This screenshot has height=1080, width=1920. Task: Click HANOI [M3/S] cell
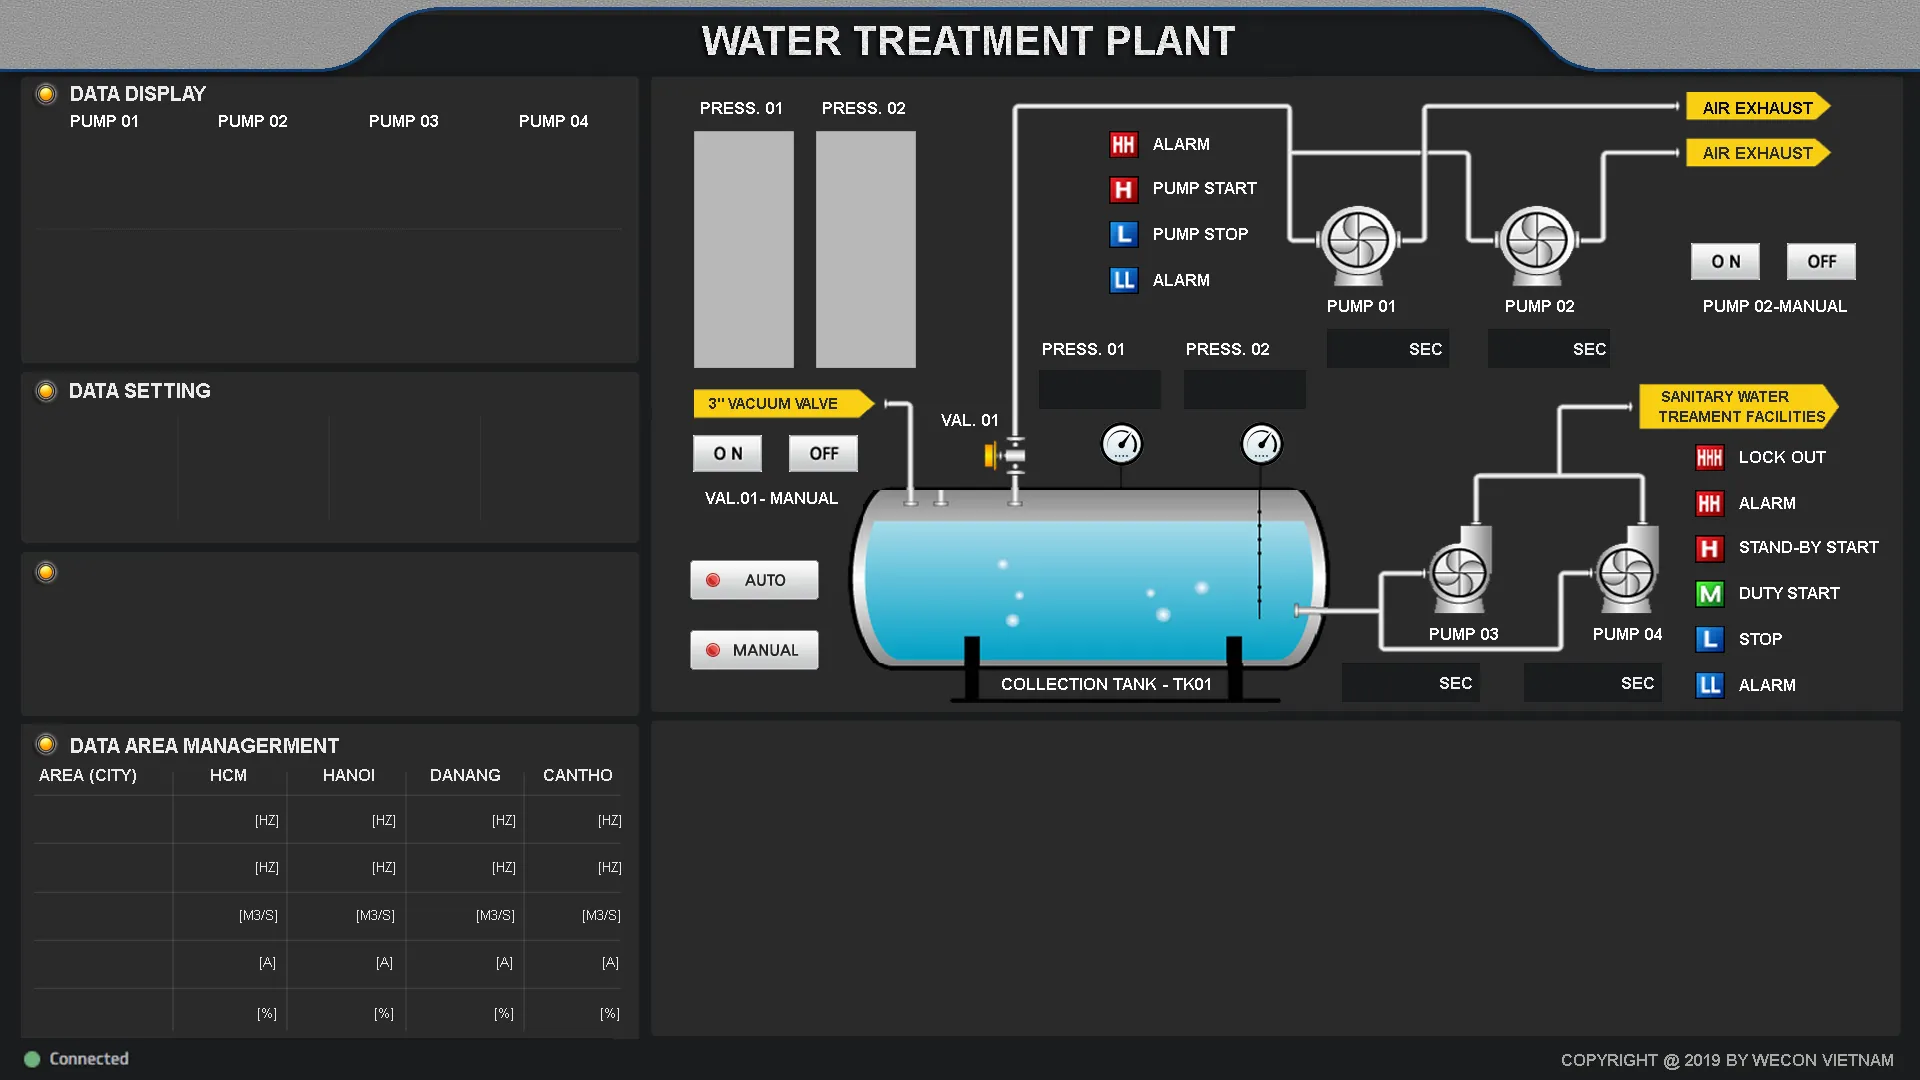(346, 915)
